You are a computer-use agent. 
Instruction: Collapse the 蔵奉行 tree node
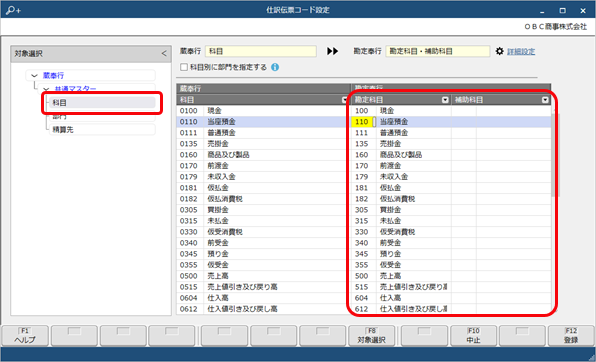point(34,76)
